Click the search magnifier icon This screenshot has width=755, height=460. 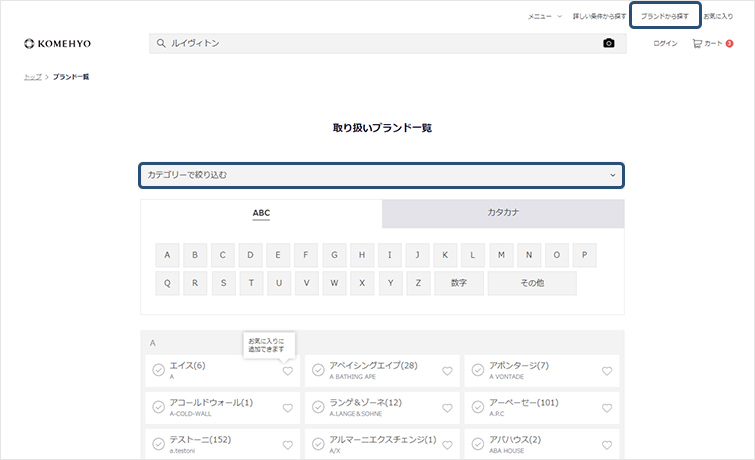point(161,43)
